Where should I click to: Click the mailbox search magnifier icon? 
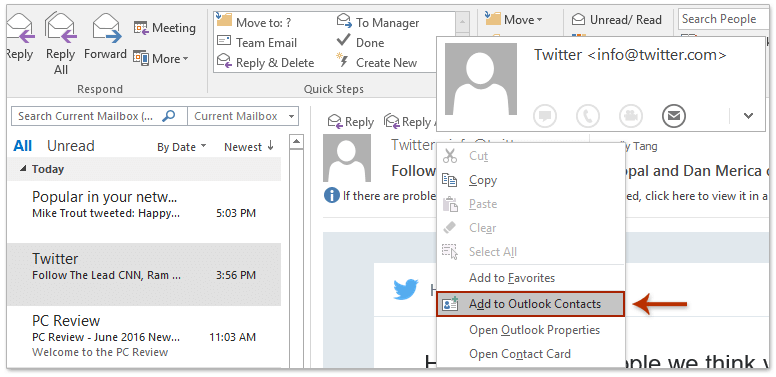169,116
